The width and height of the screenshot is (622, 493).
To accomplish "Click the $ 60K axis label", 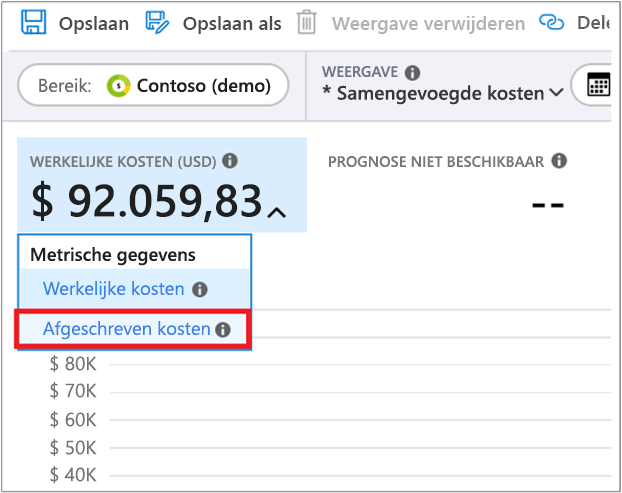I will (x=73, y=420).
